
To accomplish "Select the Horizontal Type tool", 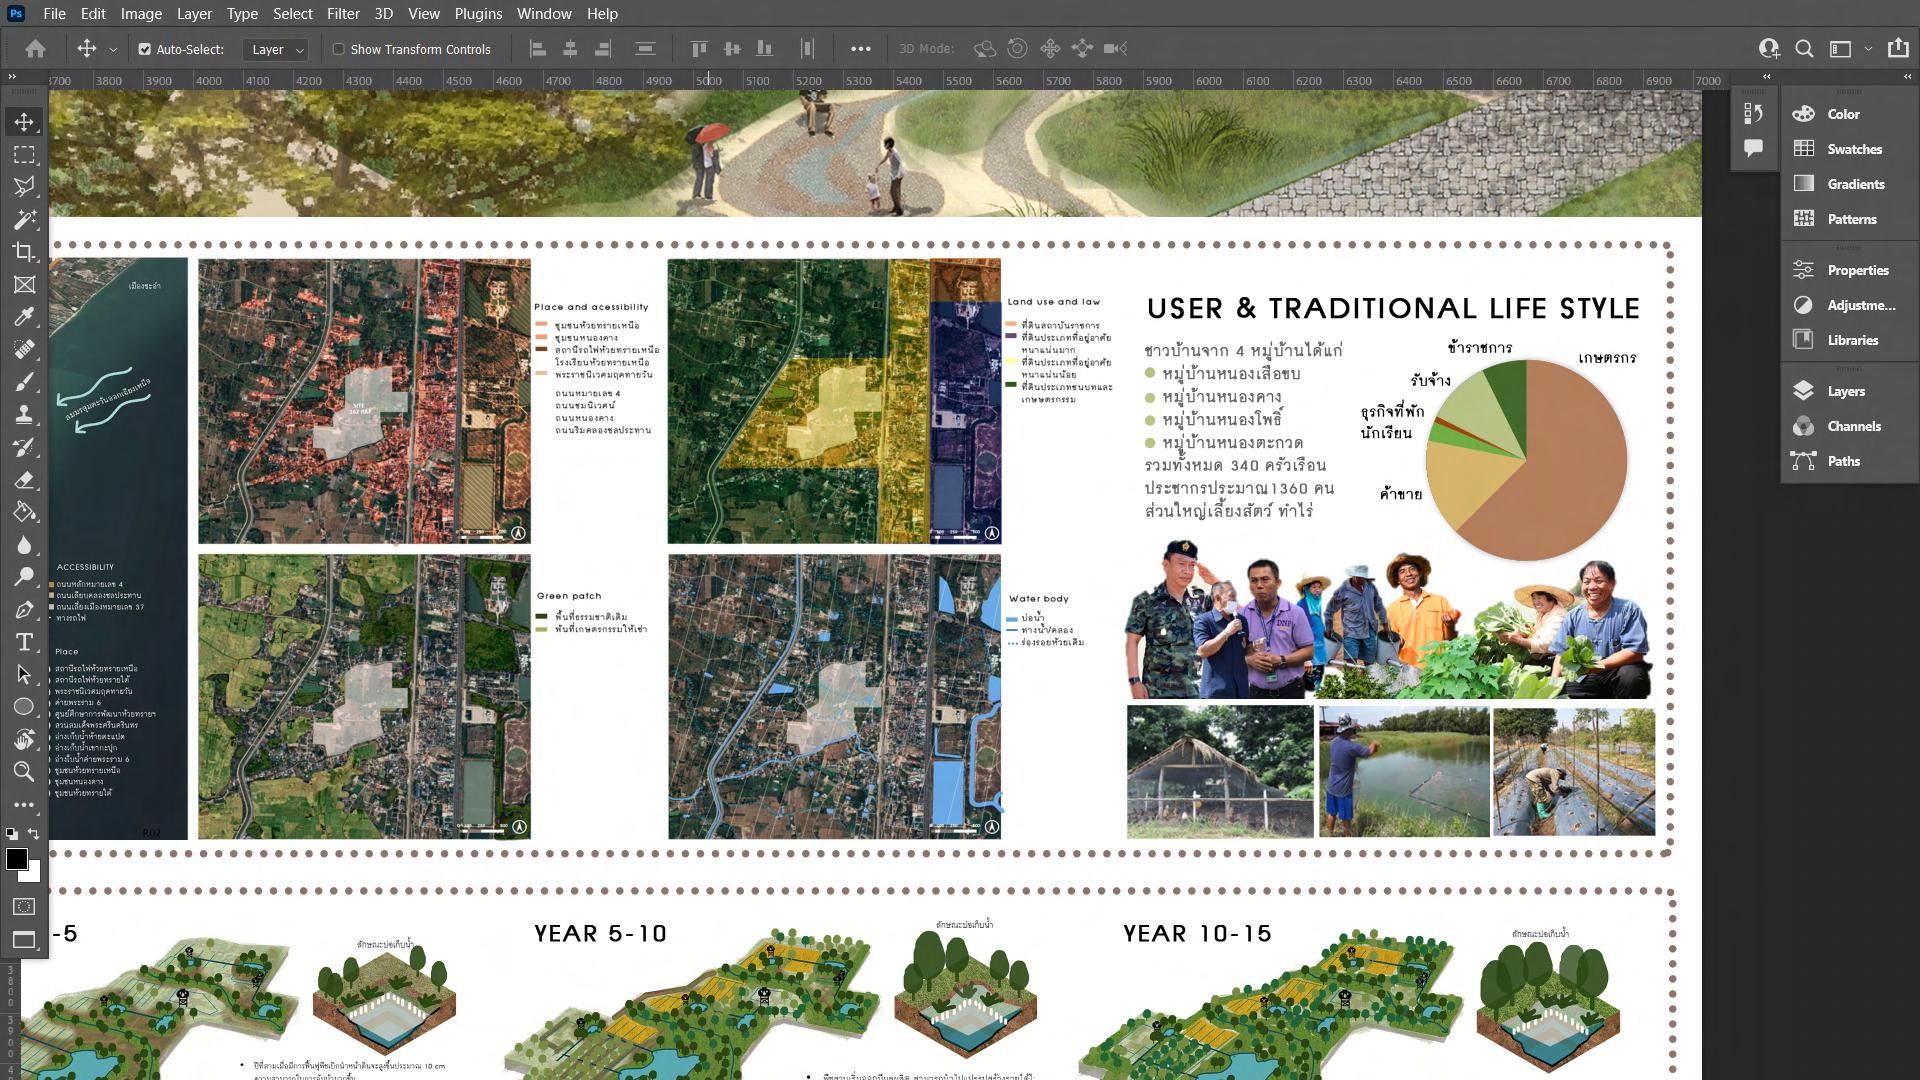I will click(24, 642).
